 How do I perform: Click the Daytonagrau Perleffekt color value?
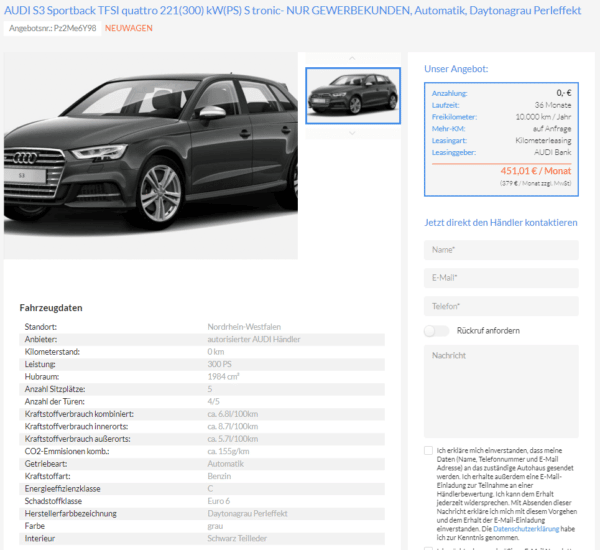pos(247,514)
